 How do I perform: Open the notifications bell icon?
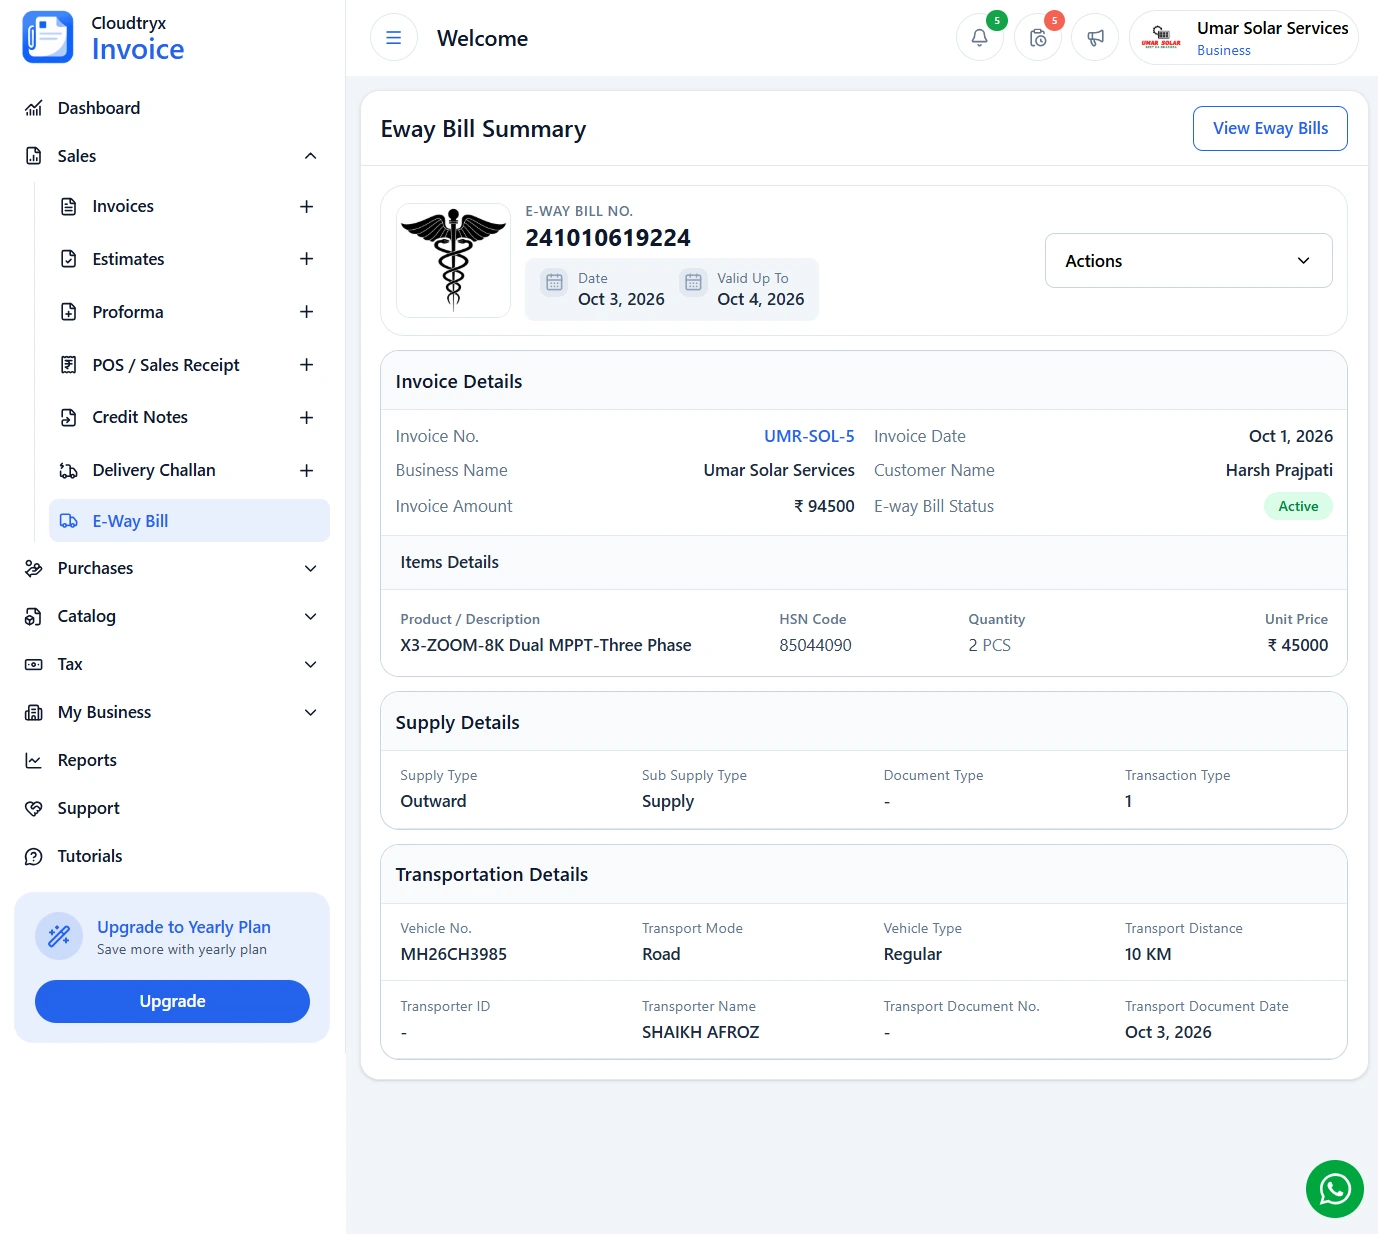tap(979, 38)
